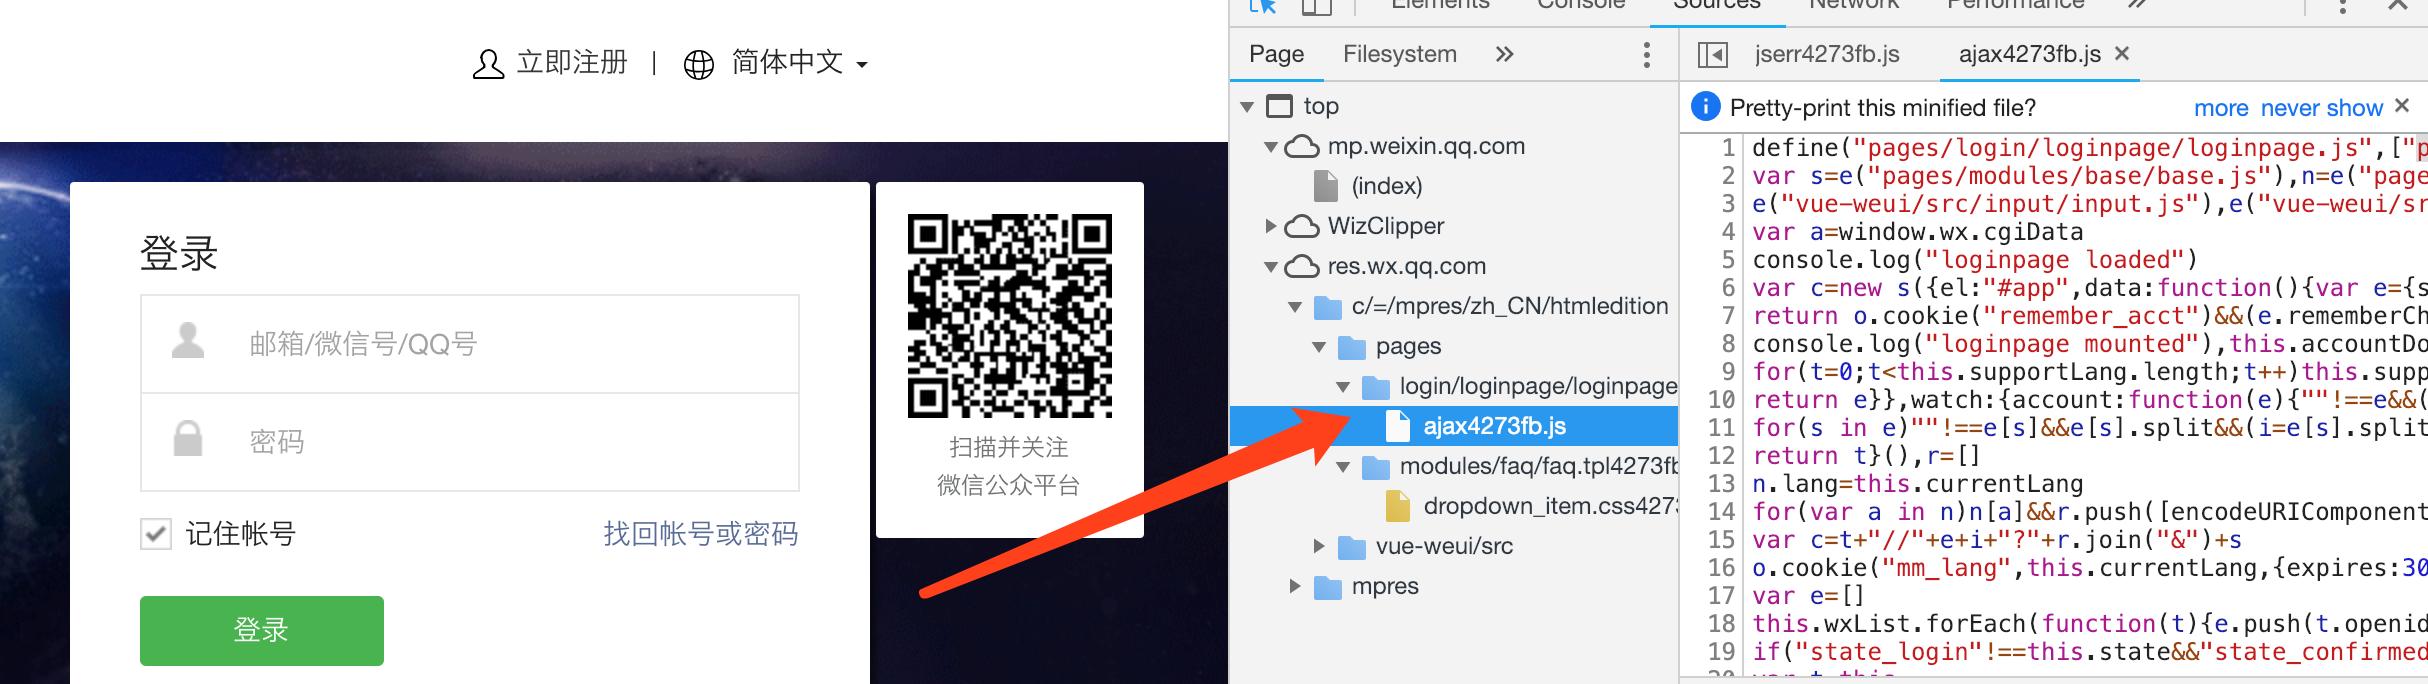
Task: Close the ajax4273fb.js file tab
Action: click(x=2121, y=54)
